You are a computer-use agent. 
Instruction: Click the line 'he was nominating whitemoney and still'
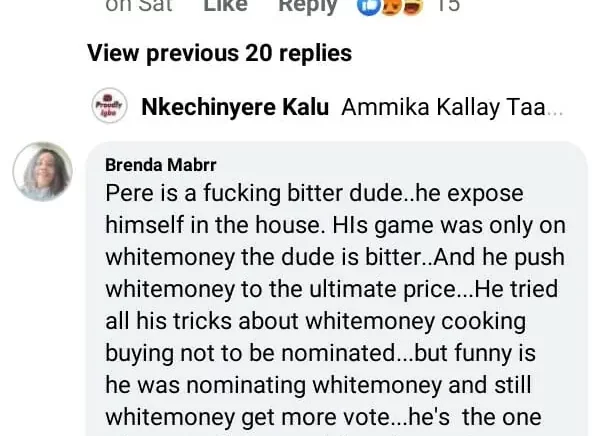coord(318,385)
